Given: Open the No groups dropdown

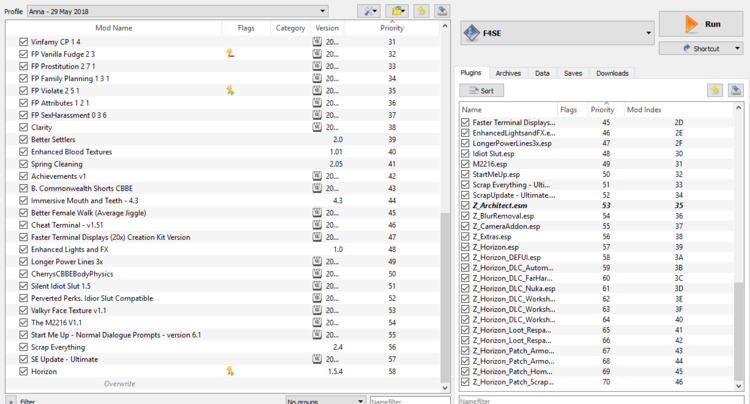Looking at the screenshot, I should point(326,400).
